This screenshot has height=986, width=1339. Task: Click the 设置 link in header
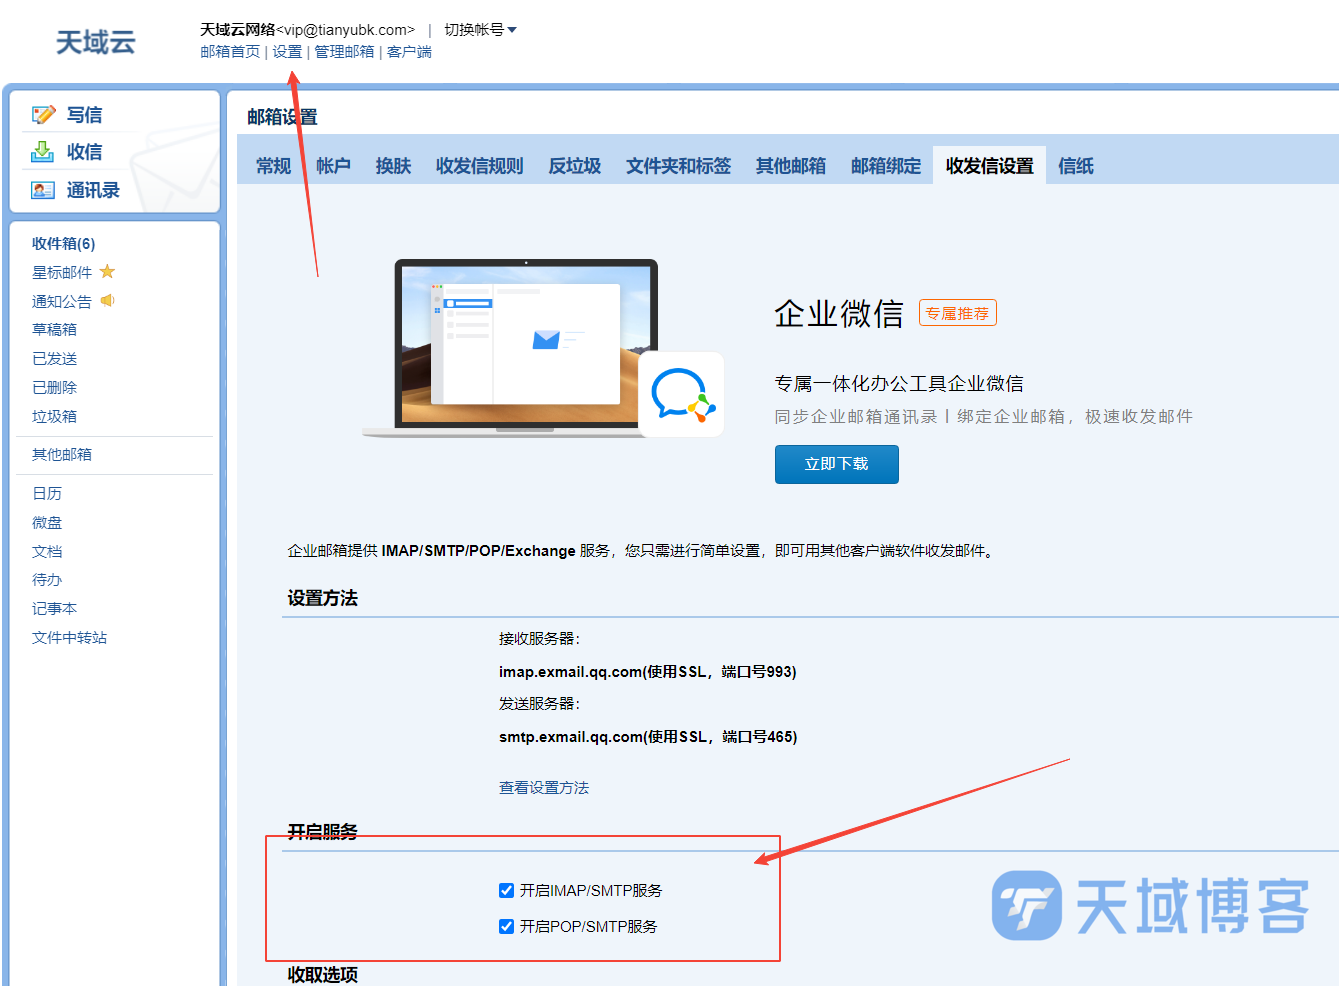tap(287, 52)
